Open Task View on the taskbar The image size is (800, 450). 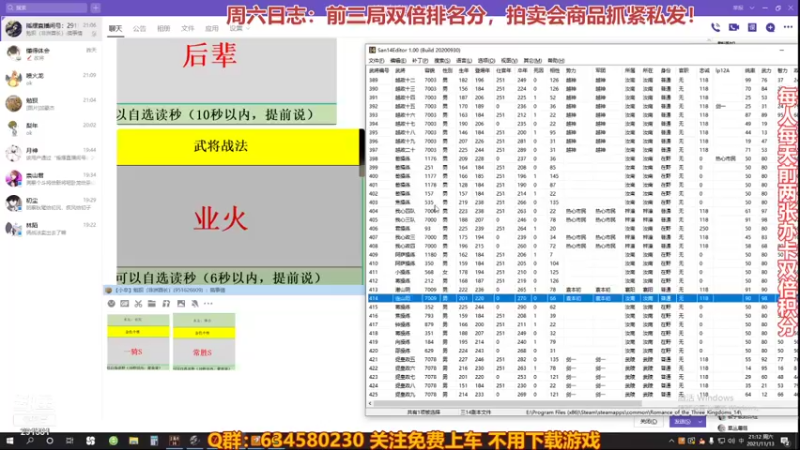click(69, 441)
